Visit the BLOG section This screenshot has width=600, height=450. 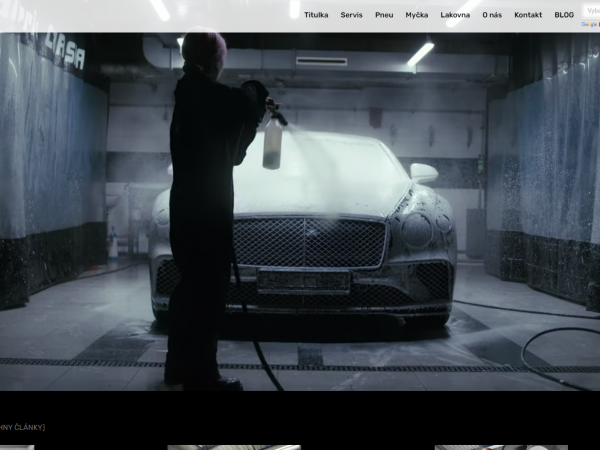click(x=564, y=15)
